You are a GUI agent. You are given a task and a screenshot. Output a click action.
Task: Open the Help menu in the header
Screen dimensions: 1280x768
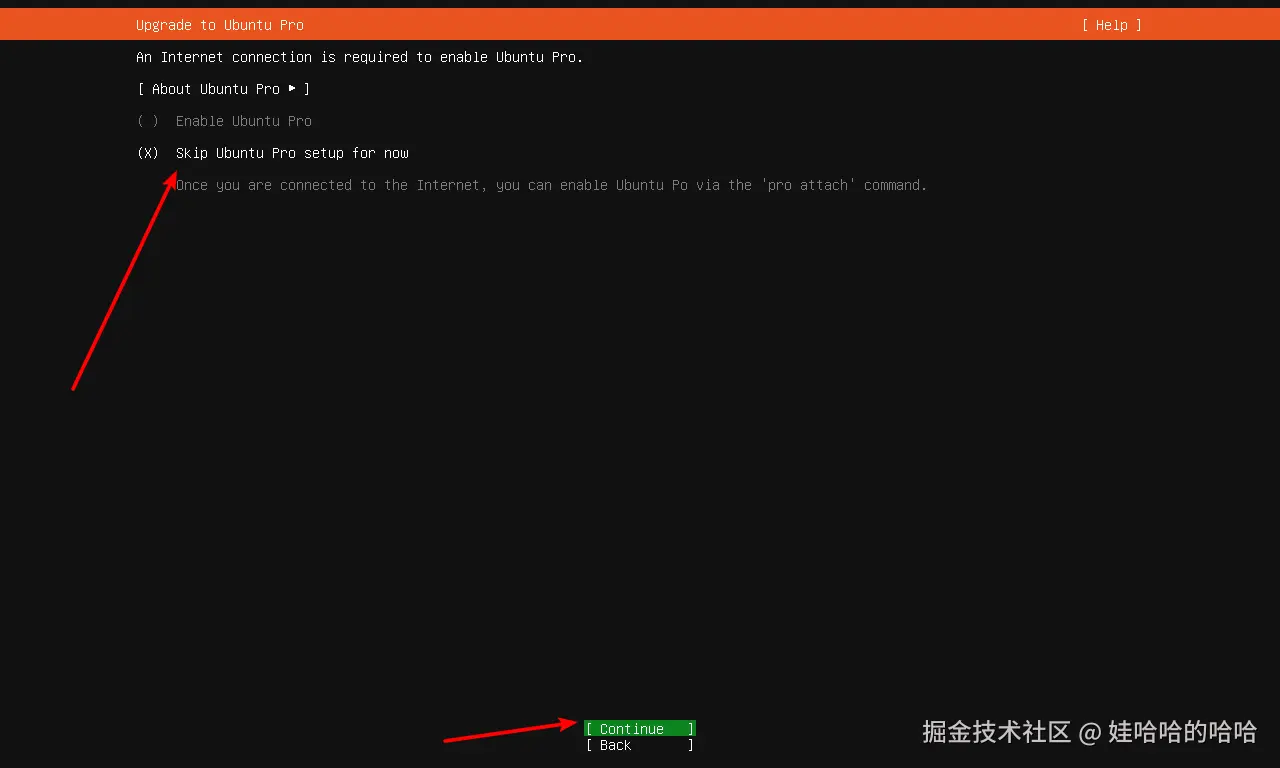1111,25
